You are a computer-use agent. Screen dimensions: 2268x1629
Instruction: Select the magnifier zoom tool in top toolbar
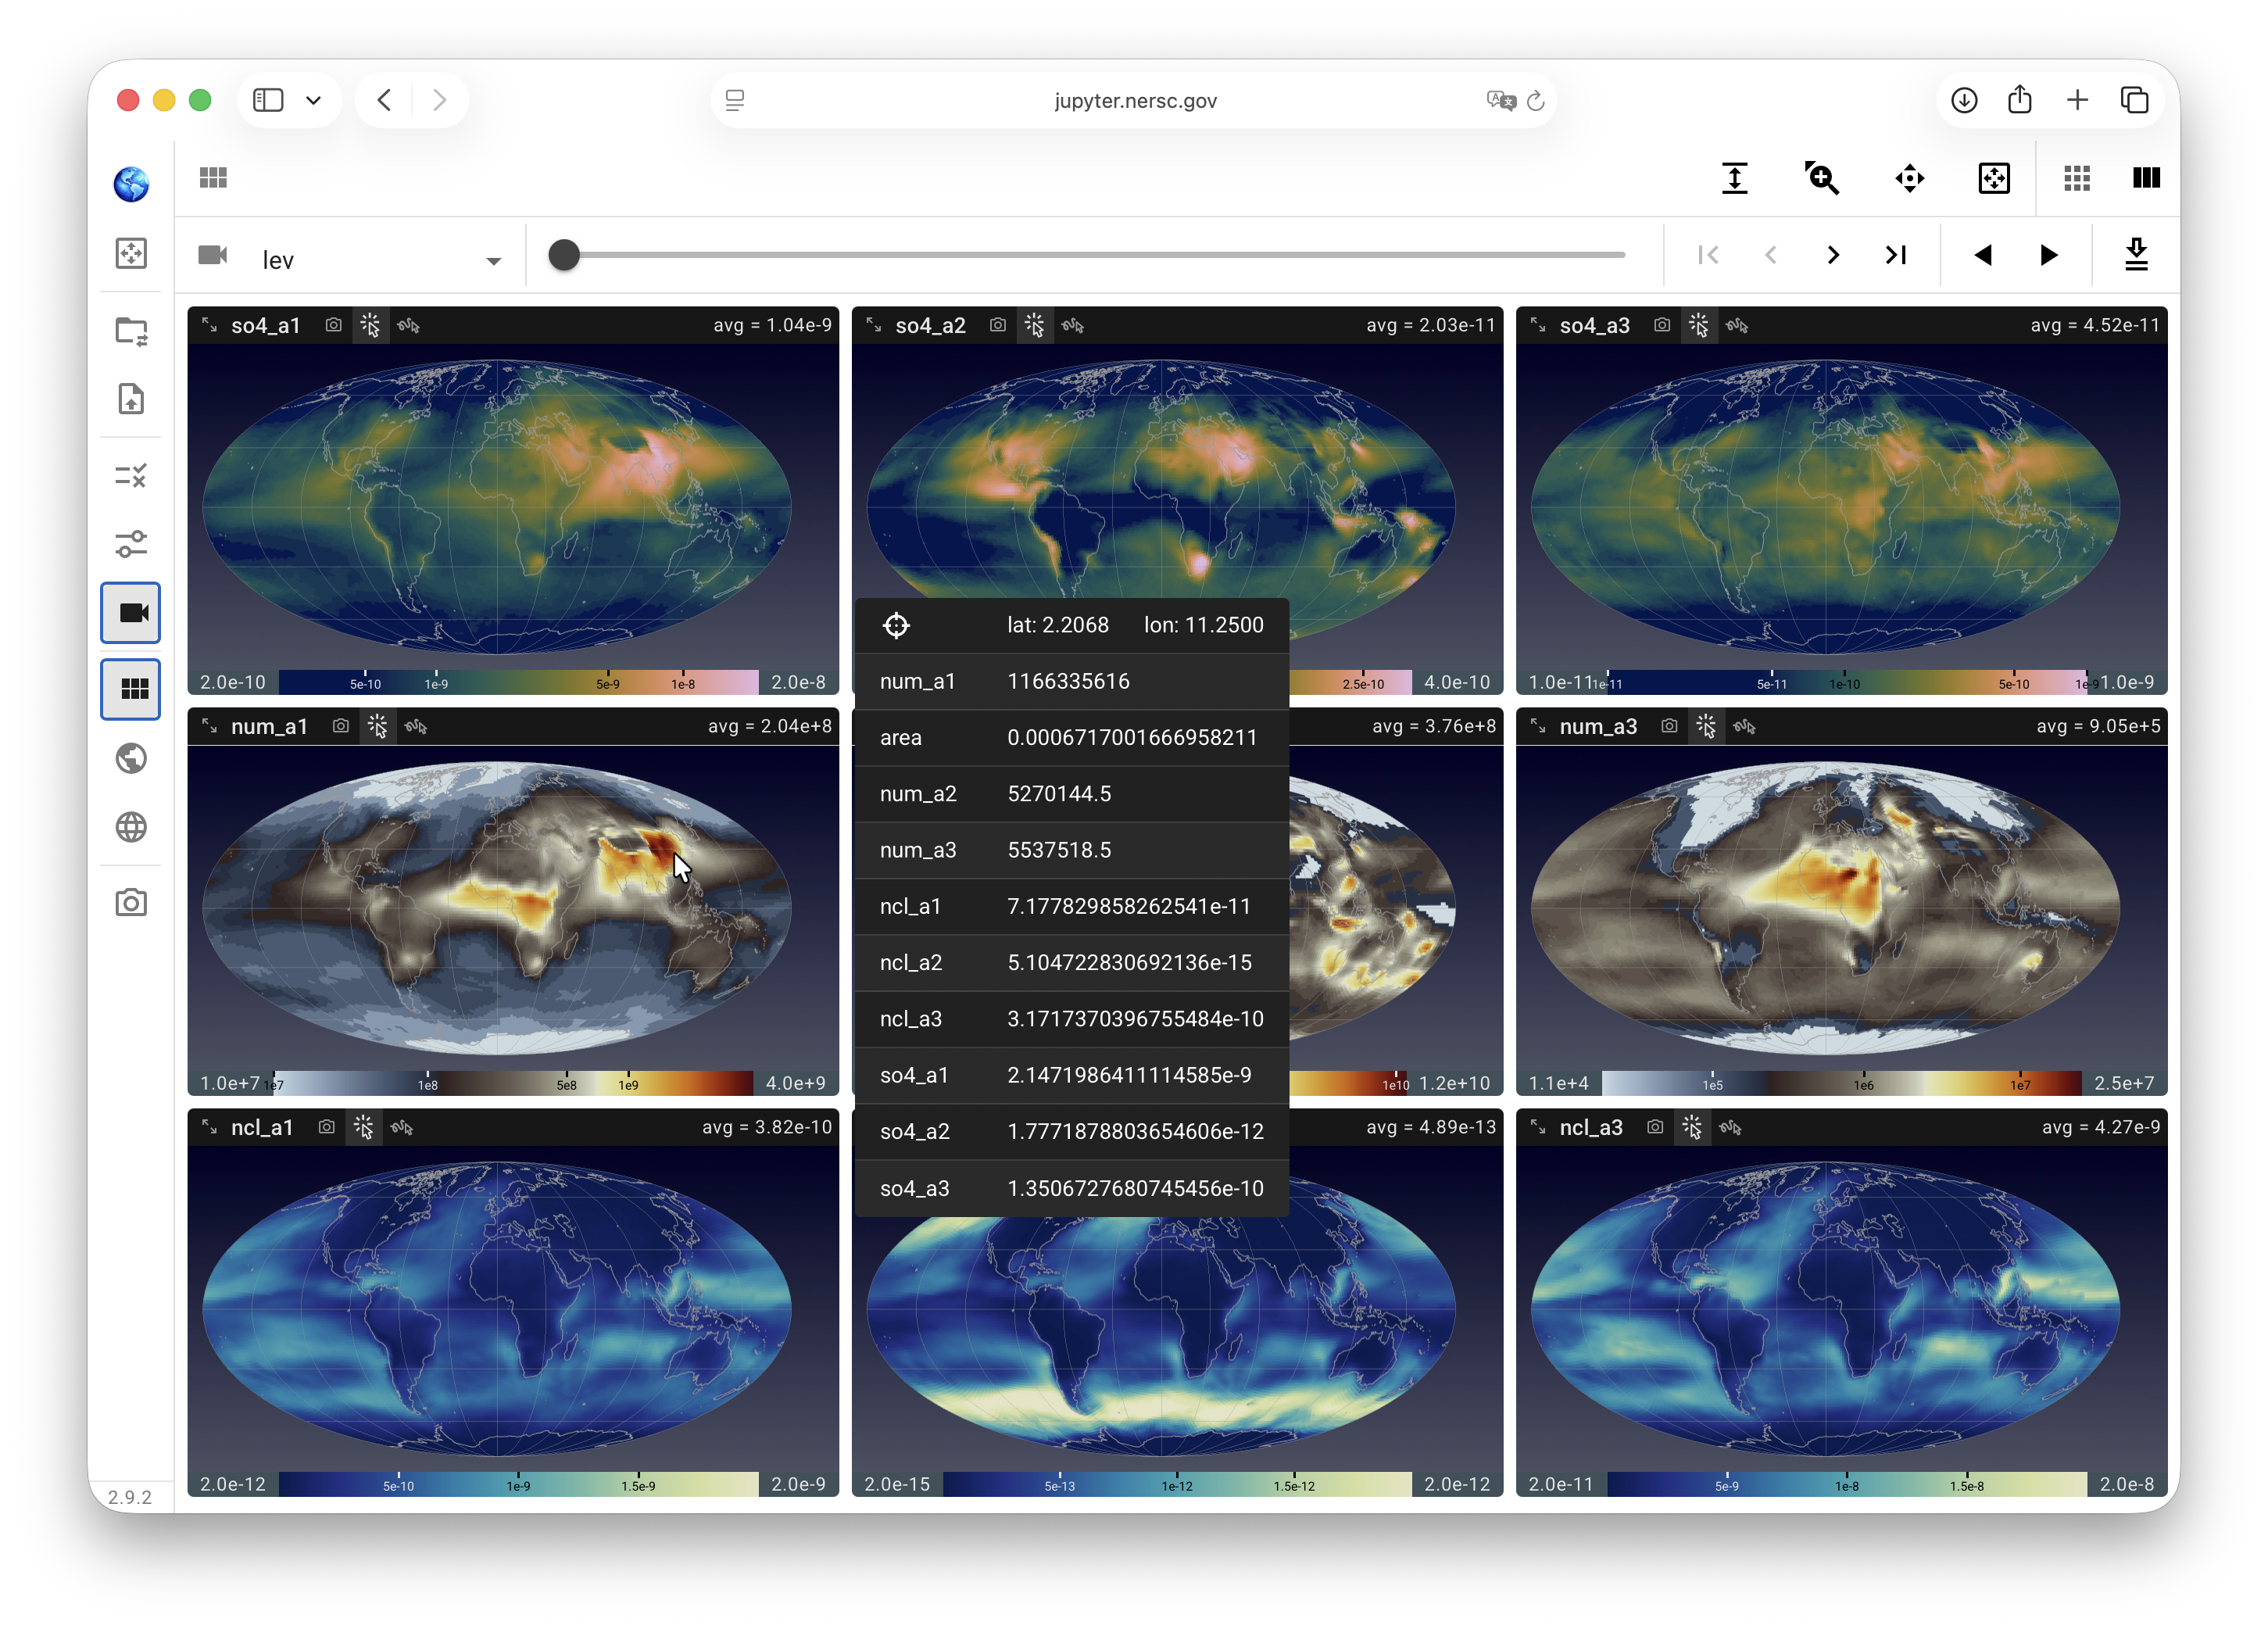[x=1821, y=178]
